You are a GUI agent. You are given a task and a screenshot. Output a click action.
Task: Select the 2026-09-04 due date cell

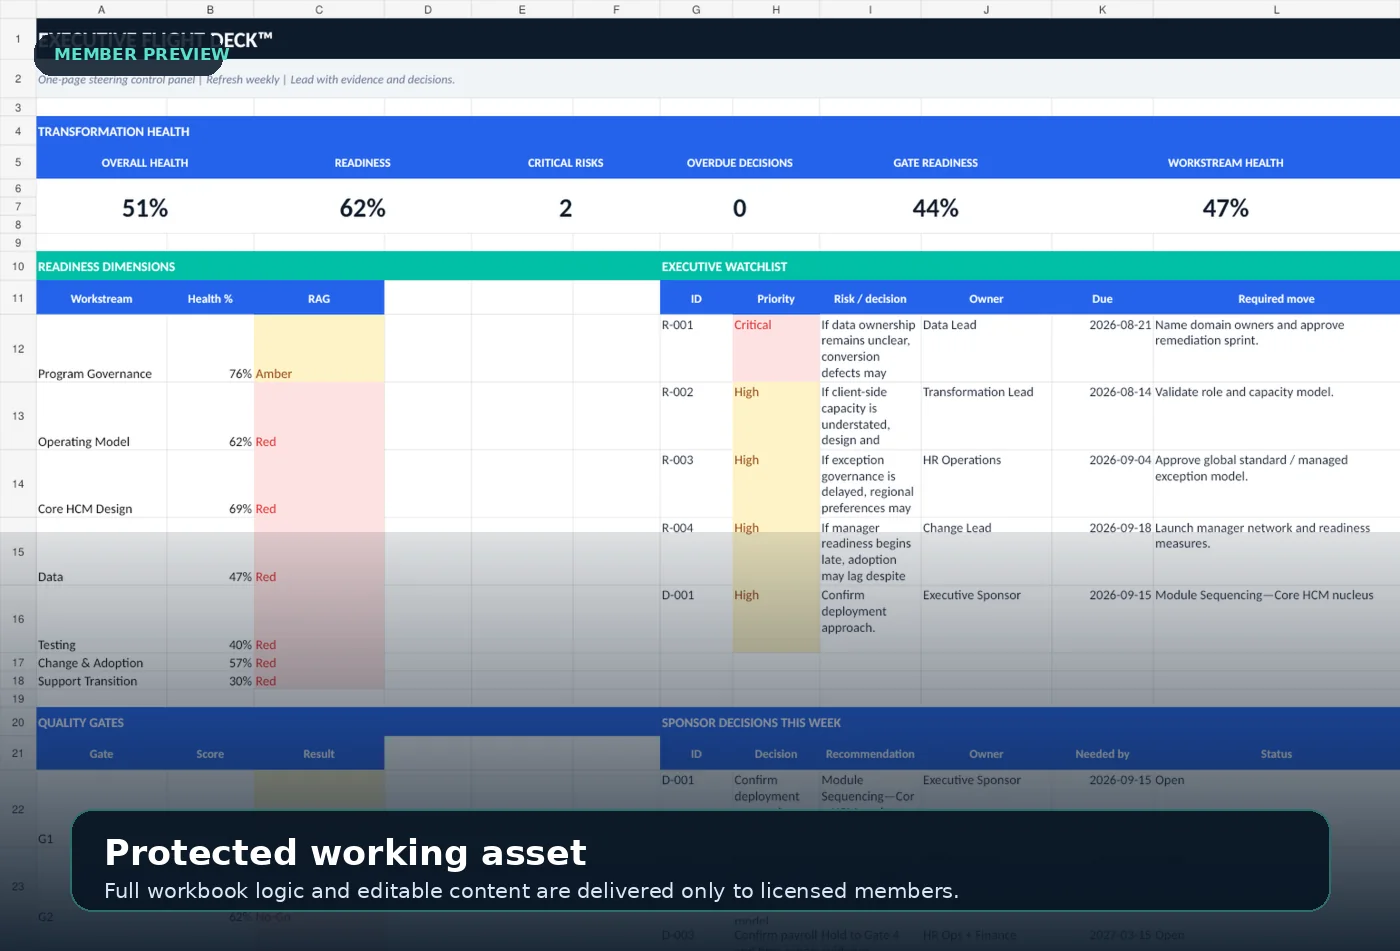1102,484
